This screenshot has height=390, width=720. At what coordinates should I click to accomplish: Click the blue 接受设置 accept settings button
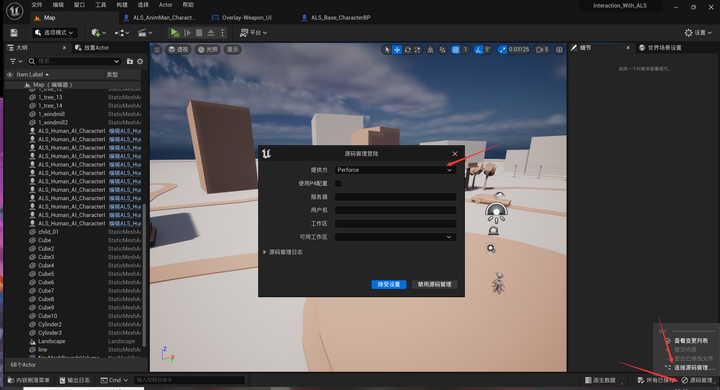point(388,284)
